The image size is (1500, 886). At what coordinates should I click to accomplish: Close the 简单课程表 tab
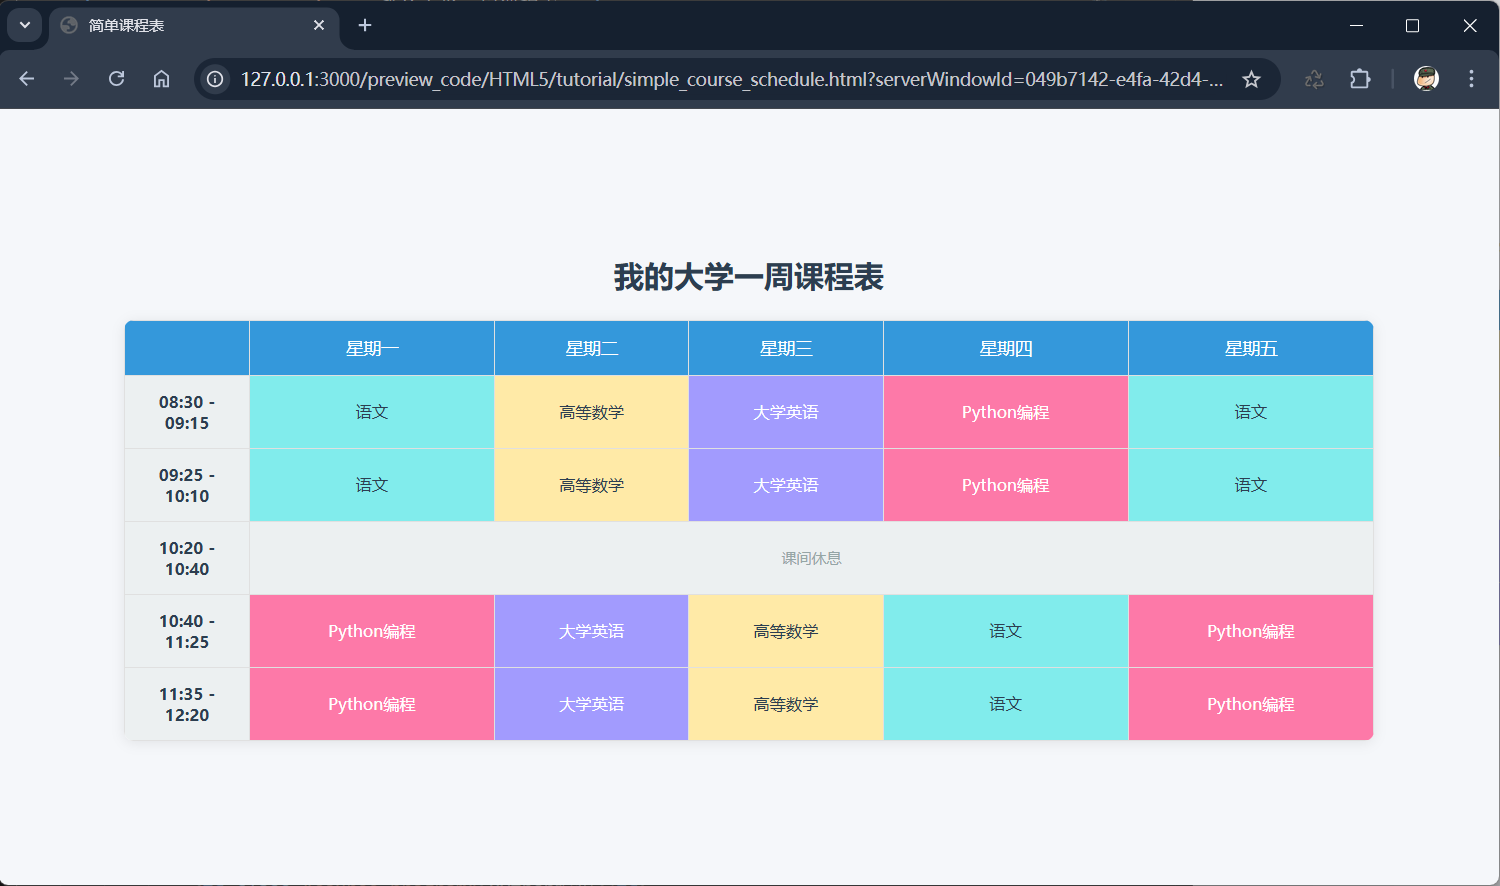click(x=319, y=25)
